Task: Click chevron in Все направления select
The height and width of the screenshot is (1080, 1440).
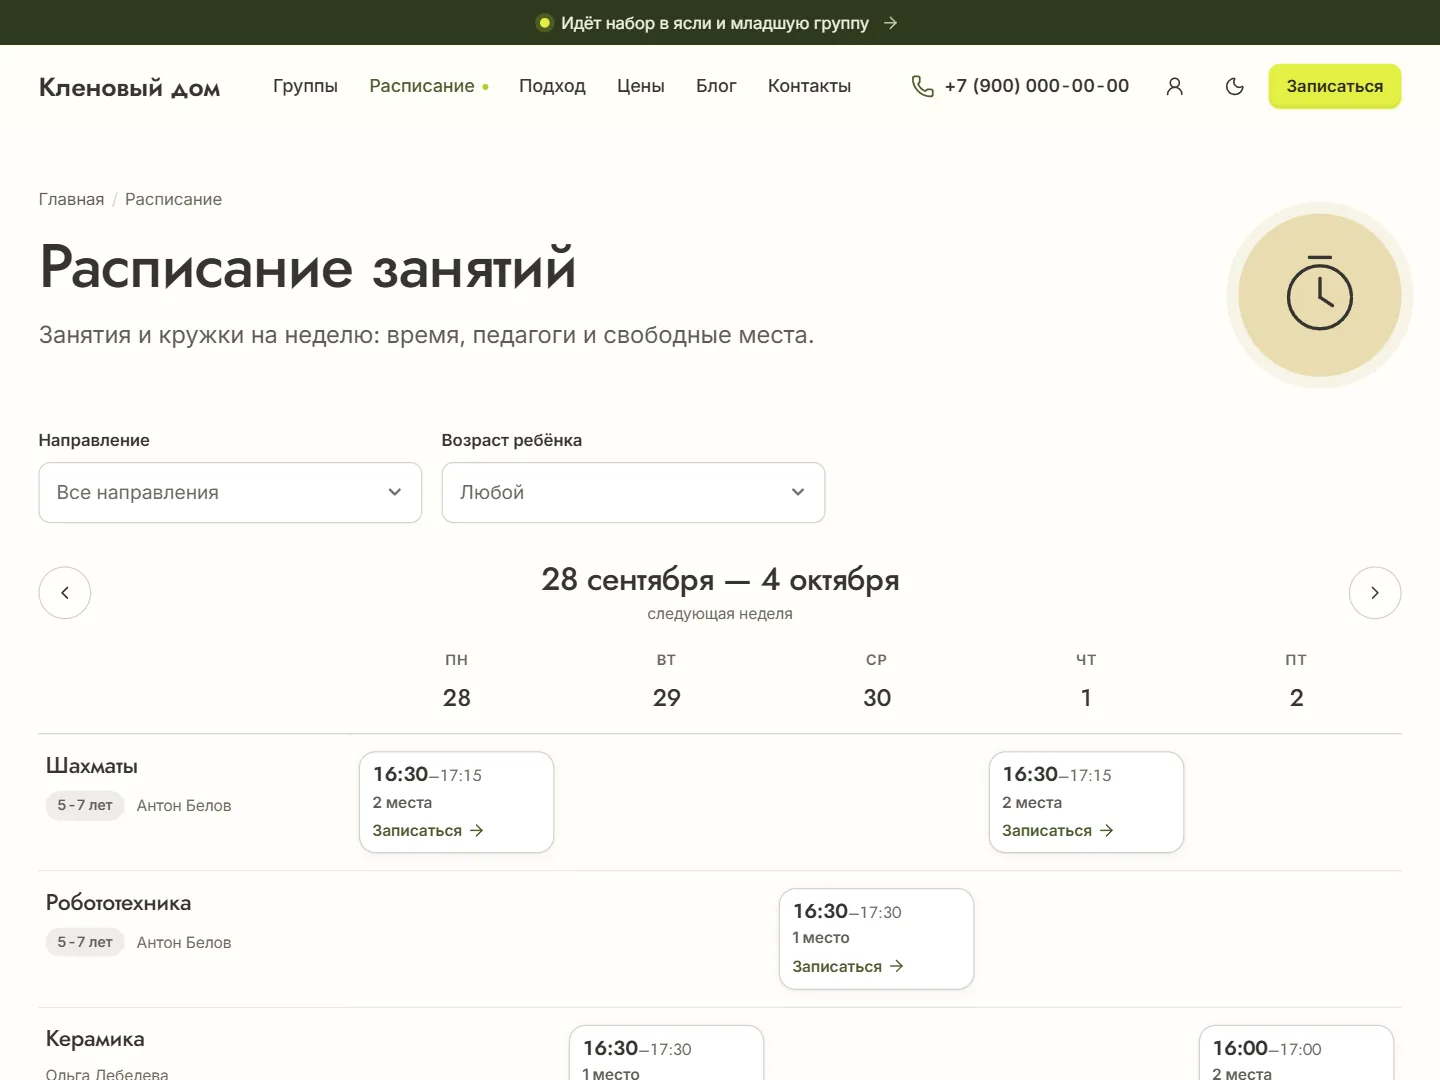Action: pos(395,492)
